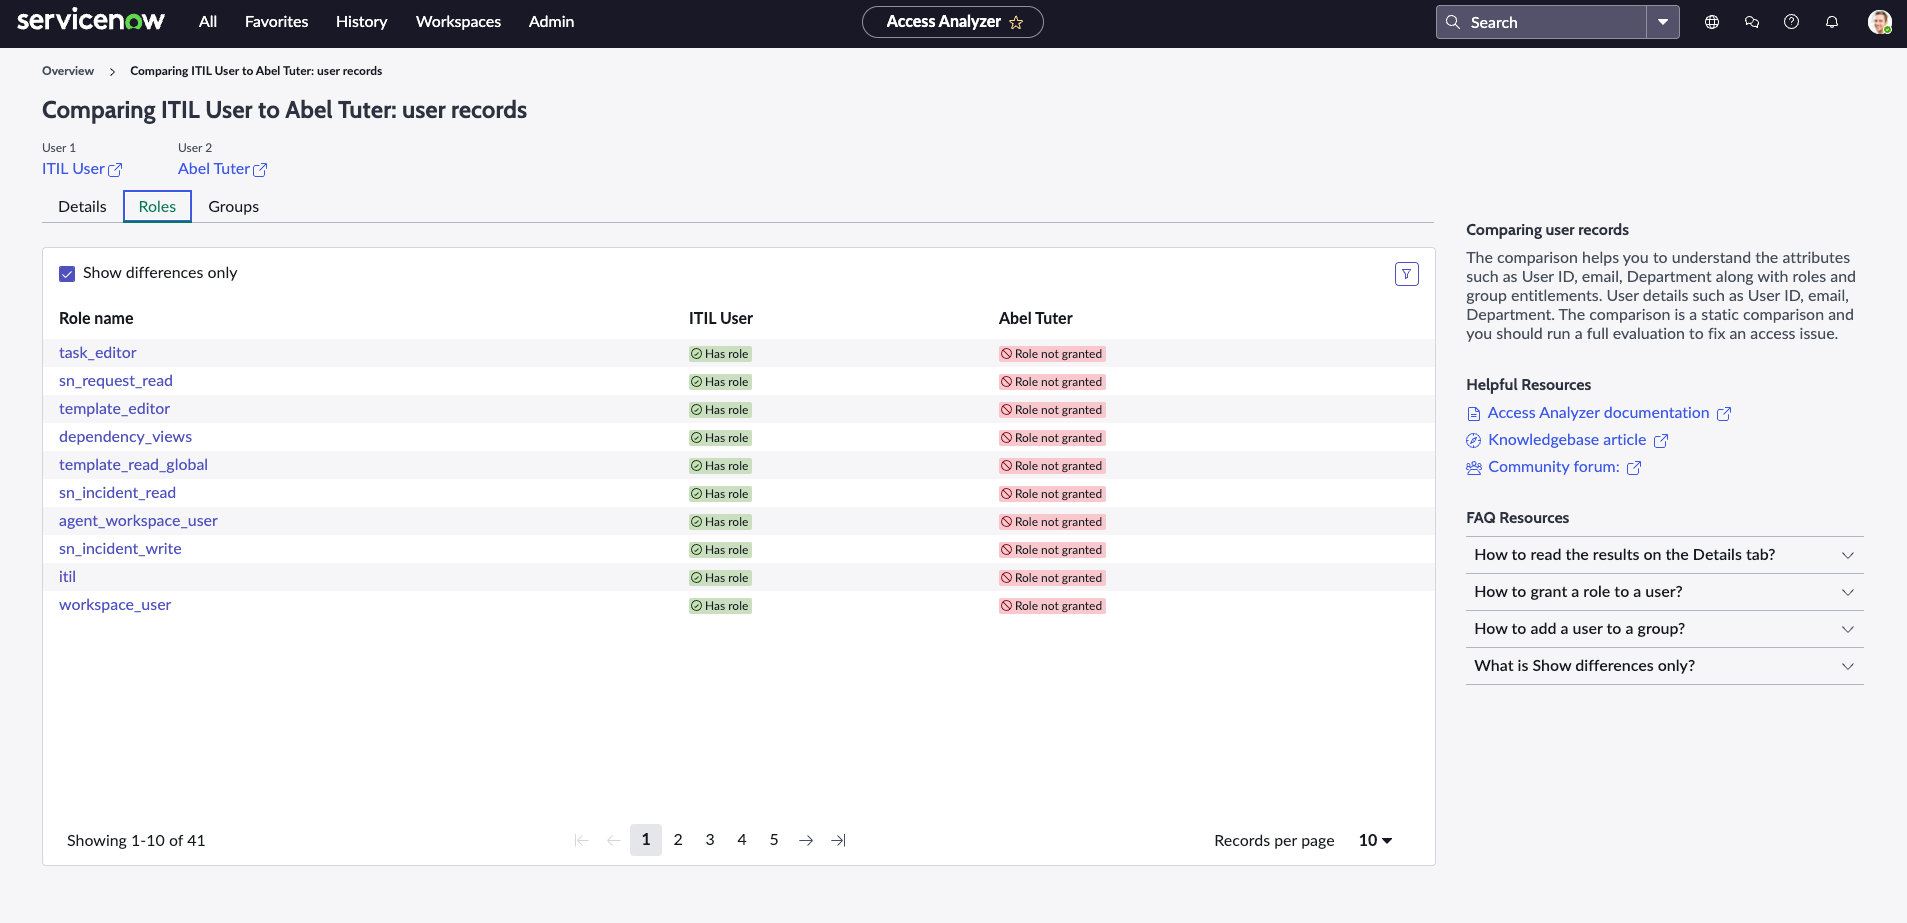Go to page 3
This screenshot has width=1907, height=923.
tap(710, 840)
